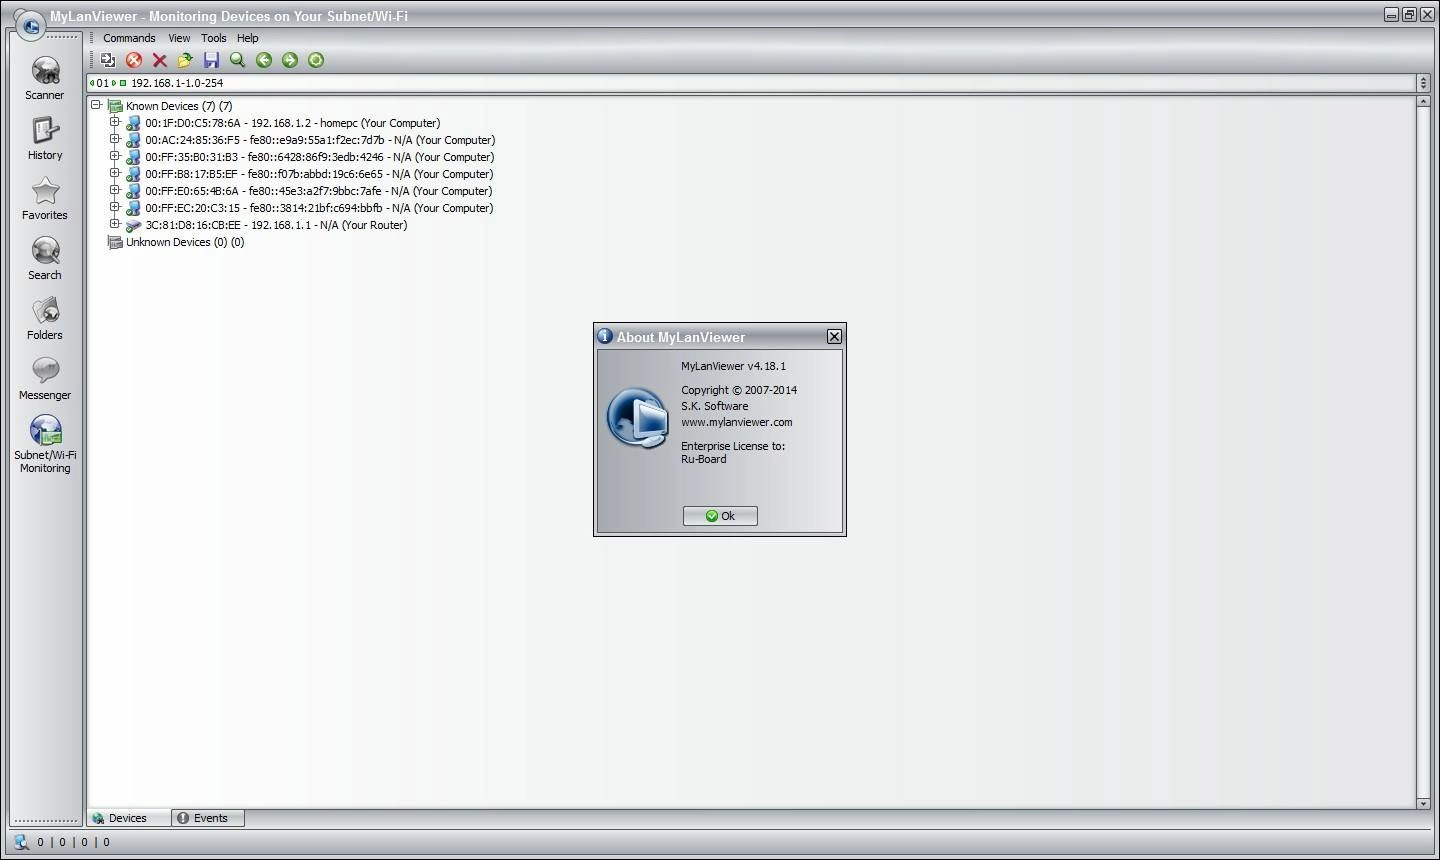Select Unknown Devices (0) (0) label
1440x860 pixels.
(x=185, y=242)
